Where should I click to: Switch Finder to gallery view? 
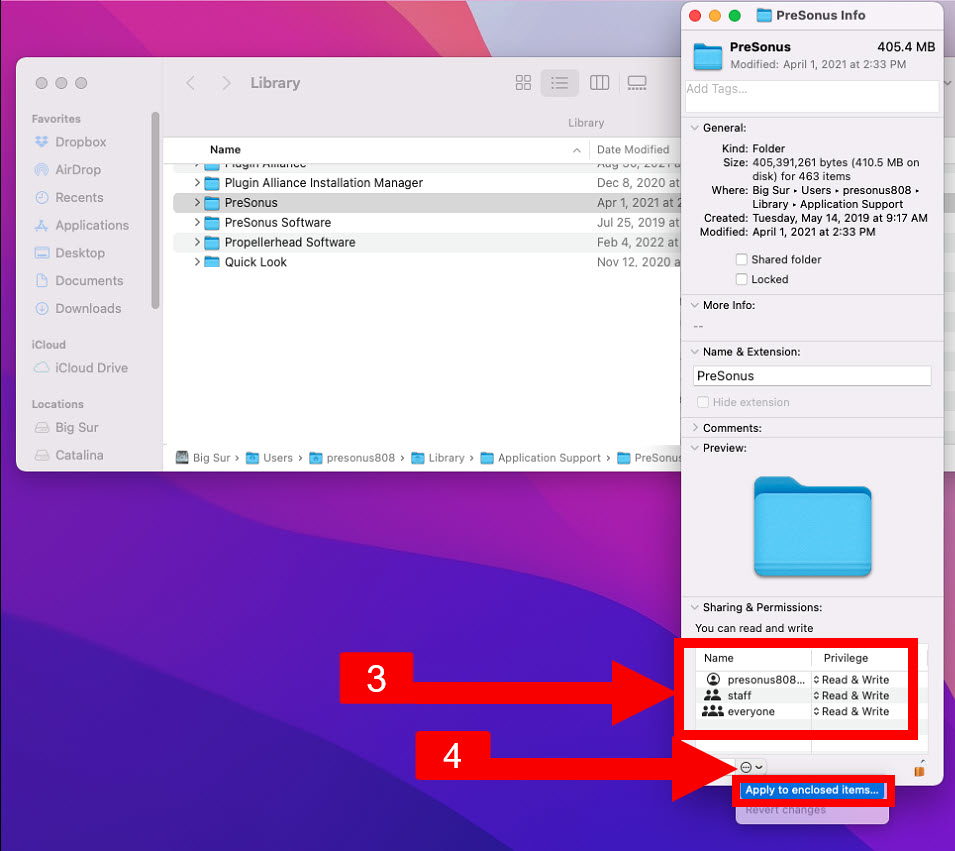pyautogui.click(x=636, y=83)
